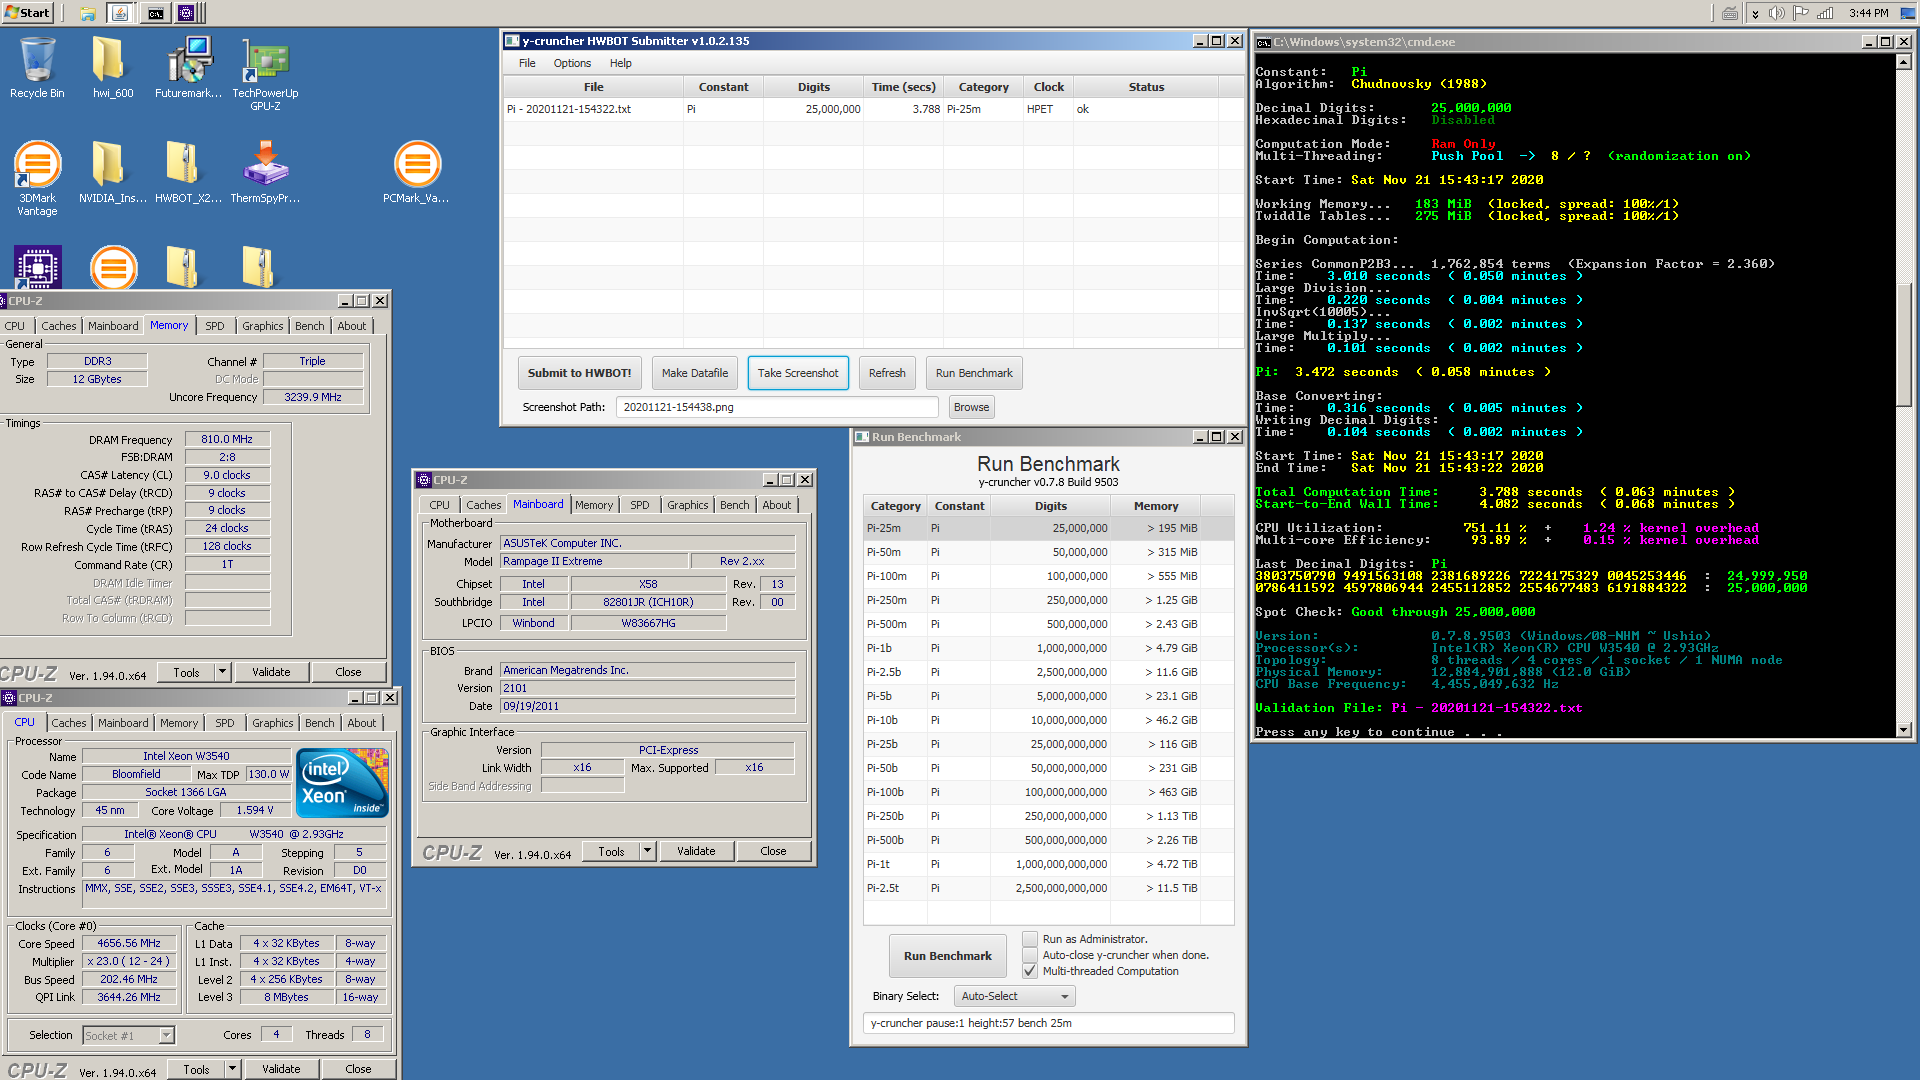Click cmd.exe scrollbar down arrow
Screen dimensions: 1920x1080
tap(1903, 730)
